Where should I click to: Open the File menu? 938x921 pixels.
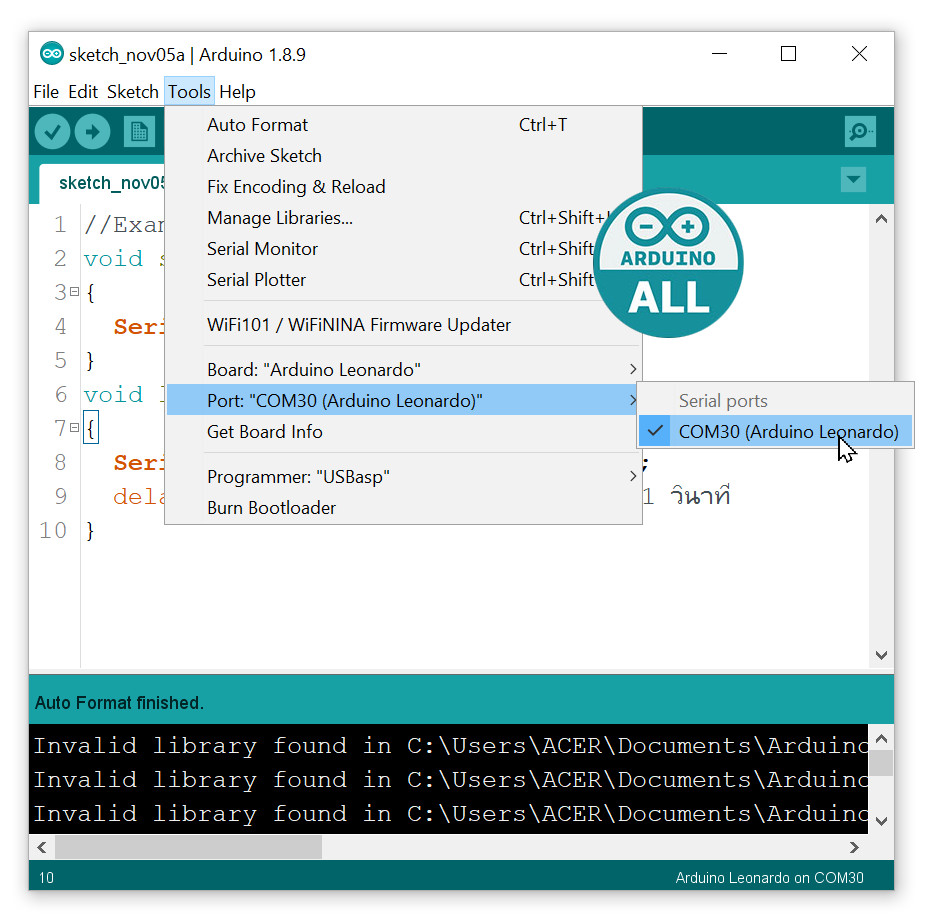coord(46,92)
